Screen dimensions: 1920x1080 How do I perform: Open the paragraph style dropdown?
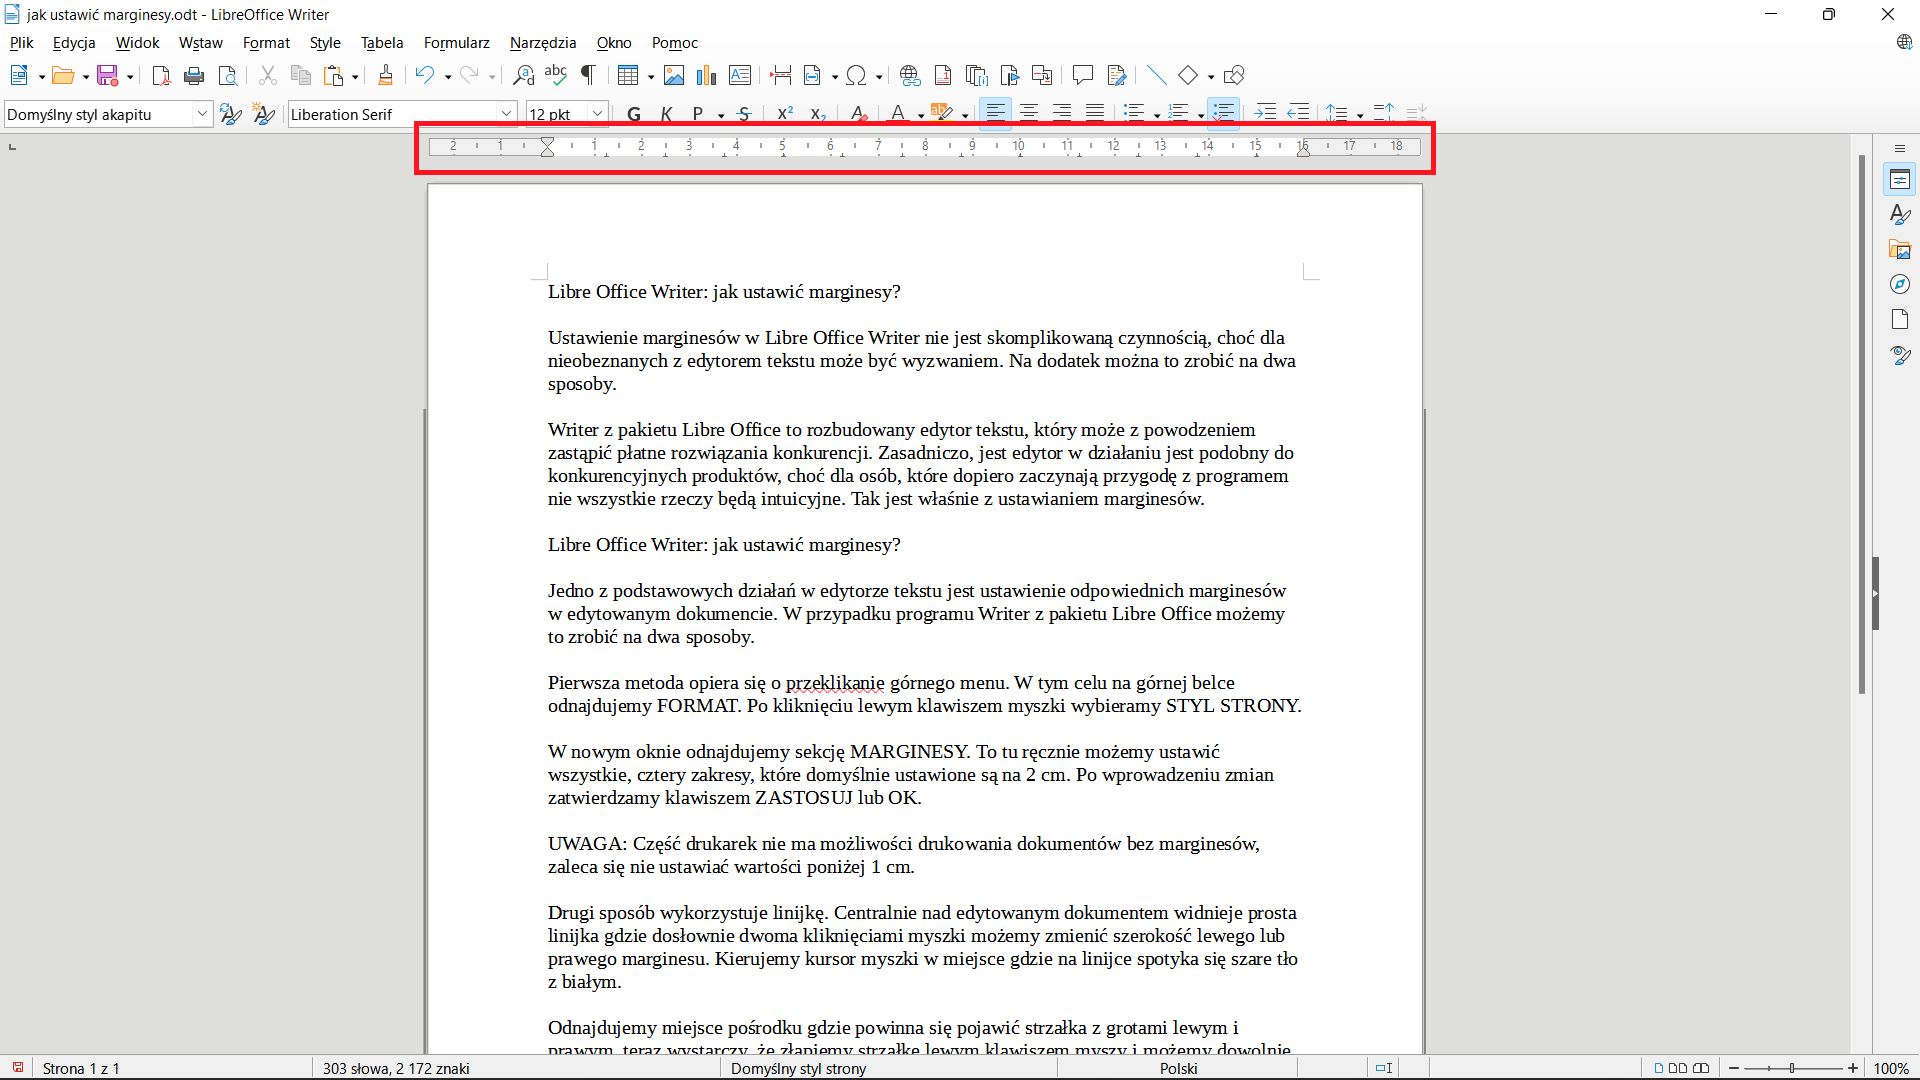[x=202, y=113]
